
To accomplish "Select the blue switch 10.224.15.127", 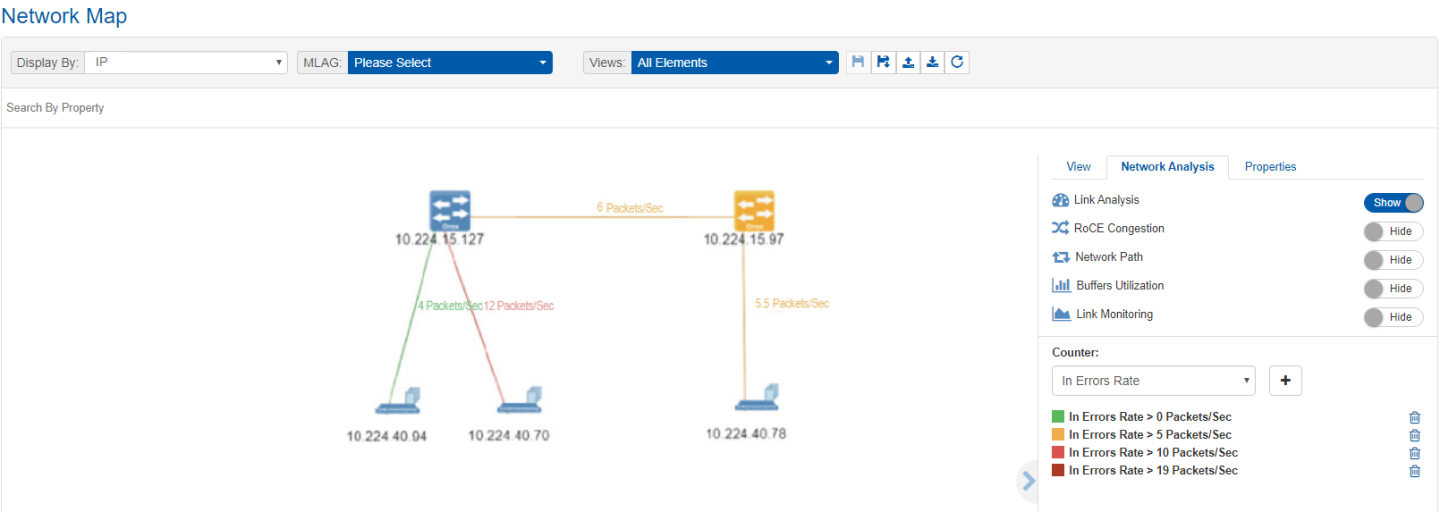I will [450, 210].
